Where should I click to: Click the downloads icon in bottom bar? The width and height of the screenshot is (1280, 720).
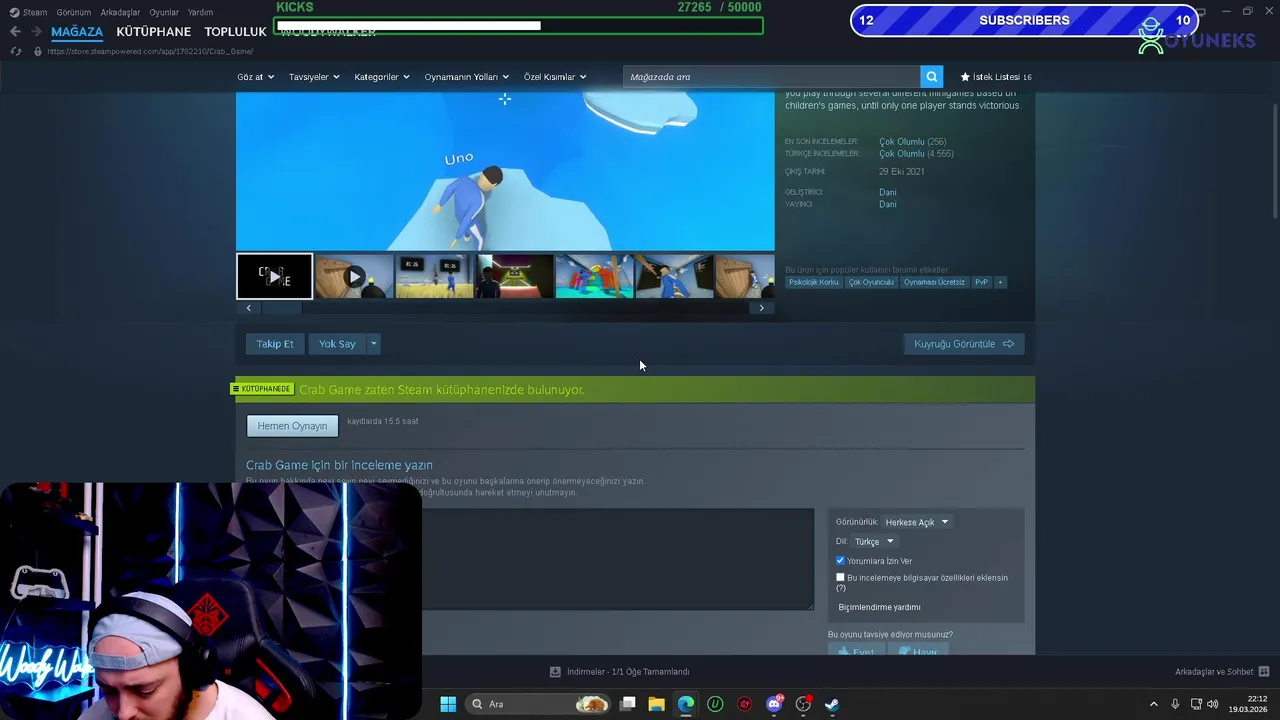click(x=555, y=672)
